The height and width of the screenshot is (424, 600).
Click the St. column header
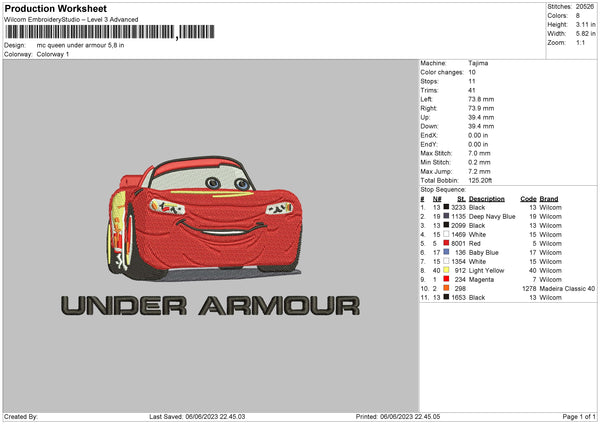pos(461,199)
